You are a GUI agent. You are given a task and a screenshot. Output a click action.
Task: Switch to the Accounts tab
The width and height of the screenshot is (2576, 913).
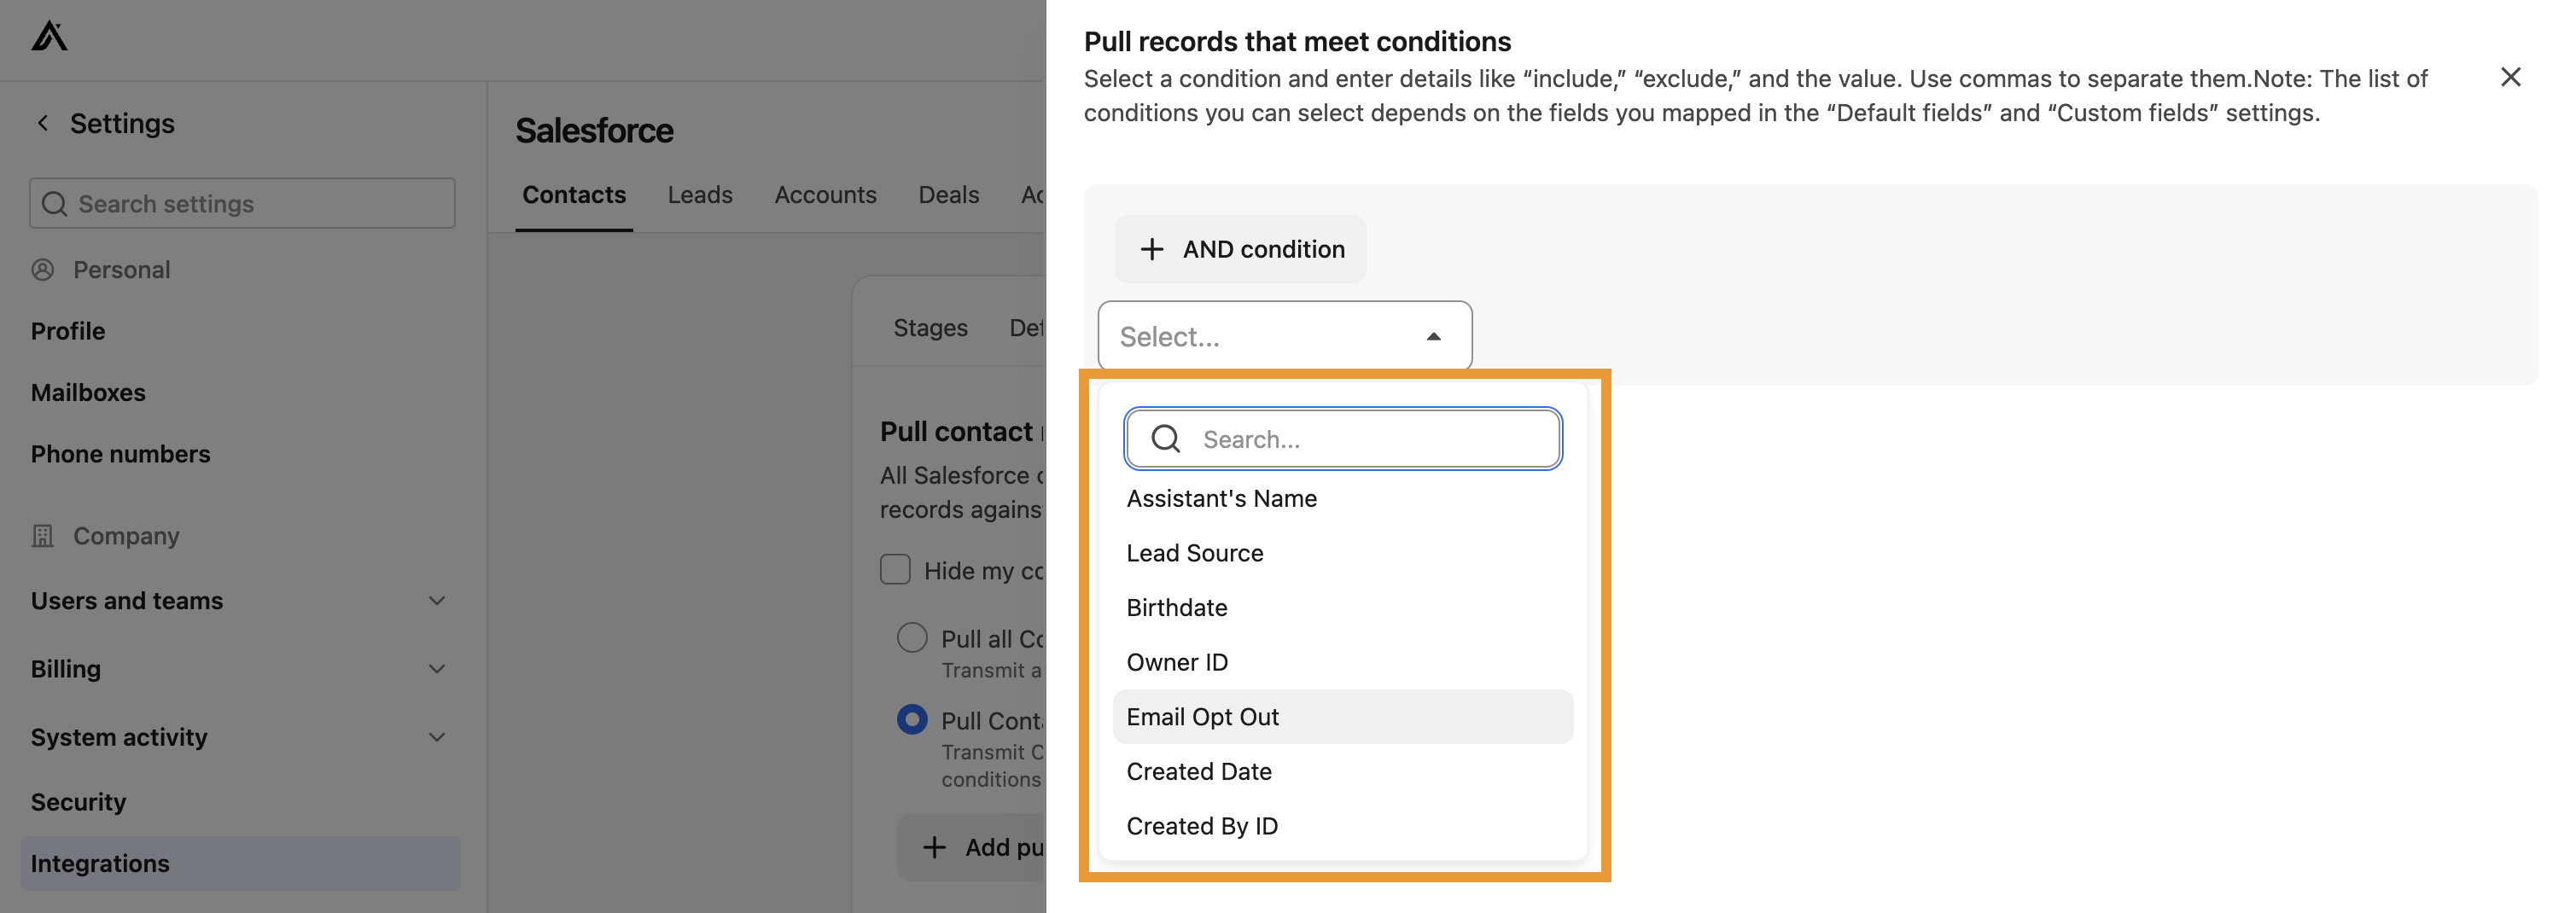825,194
